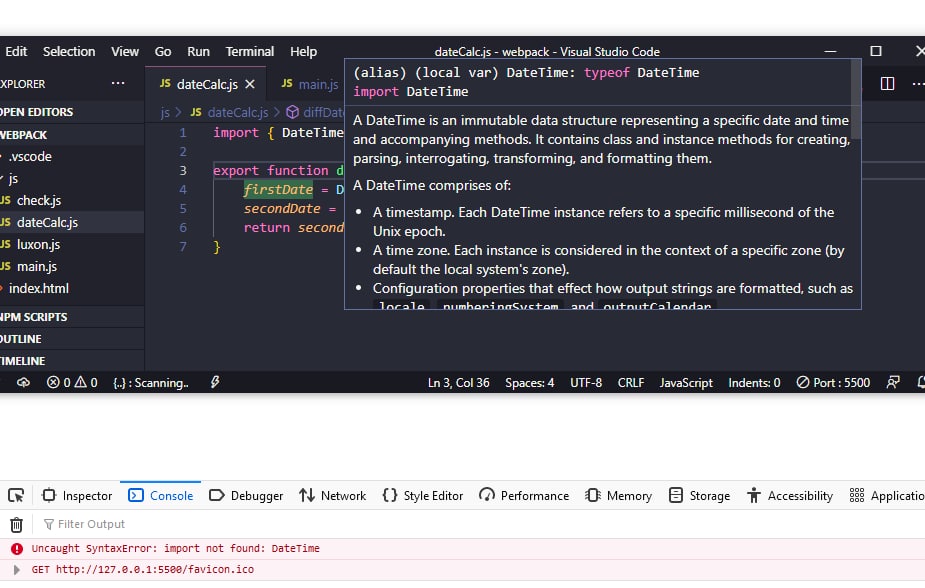Open the Style Editor devtools tab
The height and width of the screenshot is (588, 925).
[x=422, y=495]
